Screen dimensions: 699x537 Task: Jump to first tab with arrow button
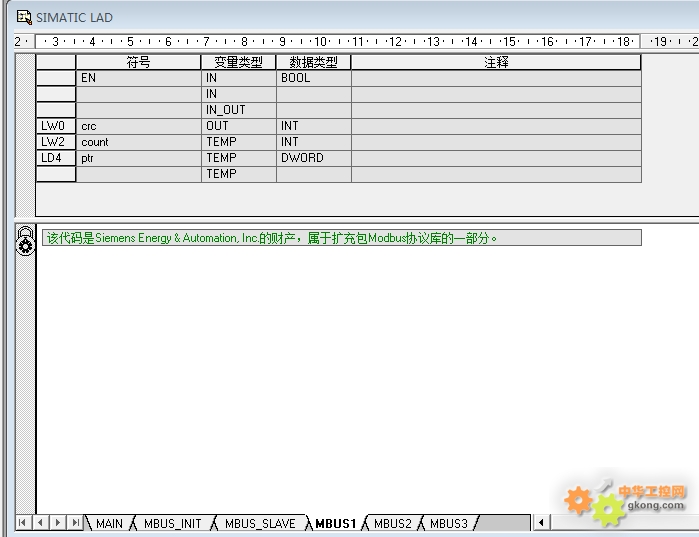coord(22,522)
